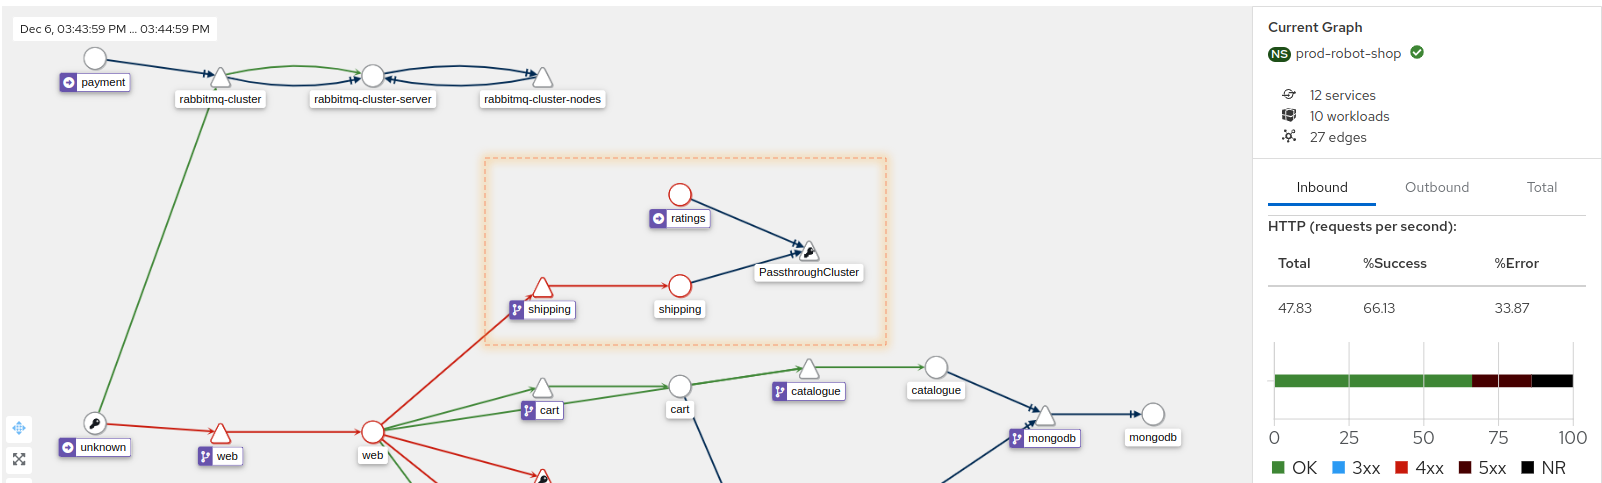Click the mongodb workload circle node

tap(1153, 414)
